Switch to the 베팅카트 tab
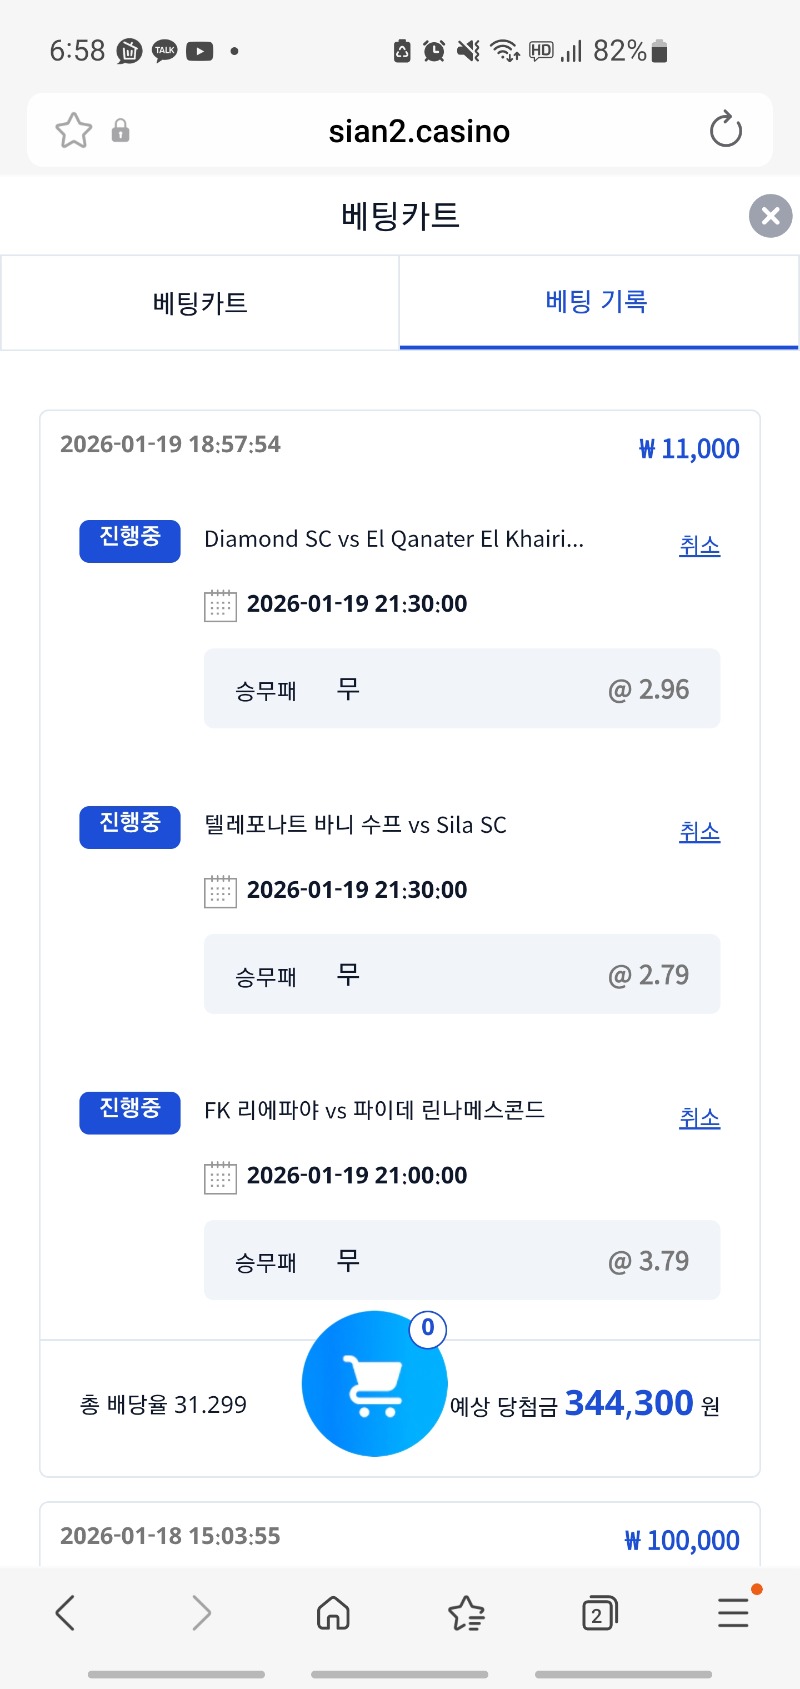 [200, 303]
